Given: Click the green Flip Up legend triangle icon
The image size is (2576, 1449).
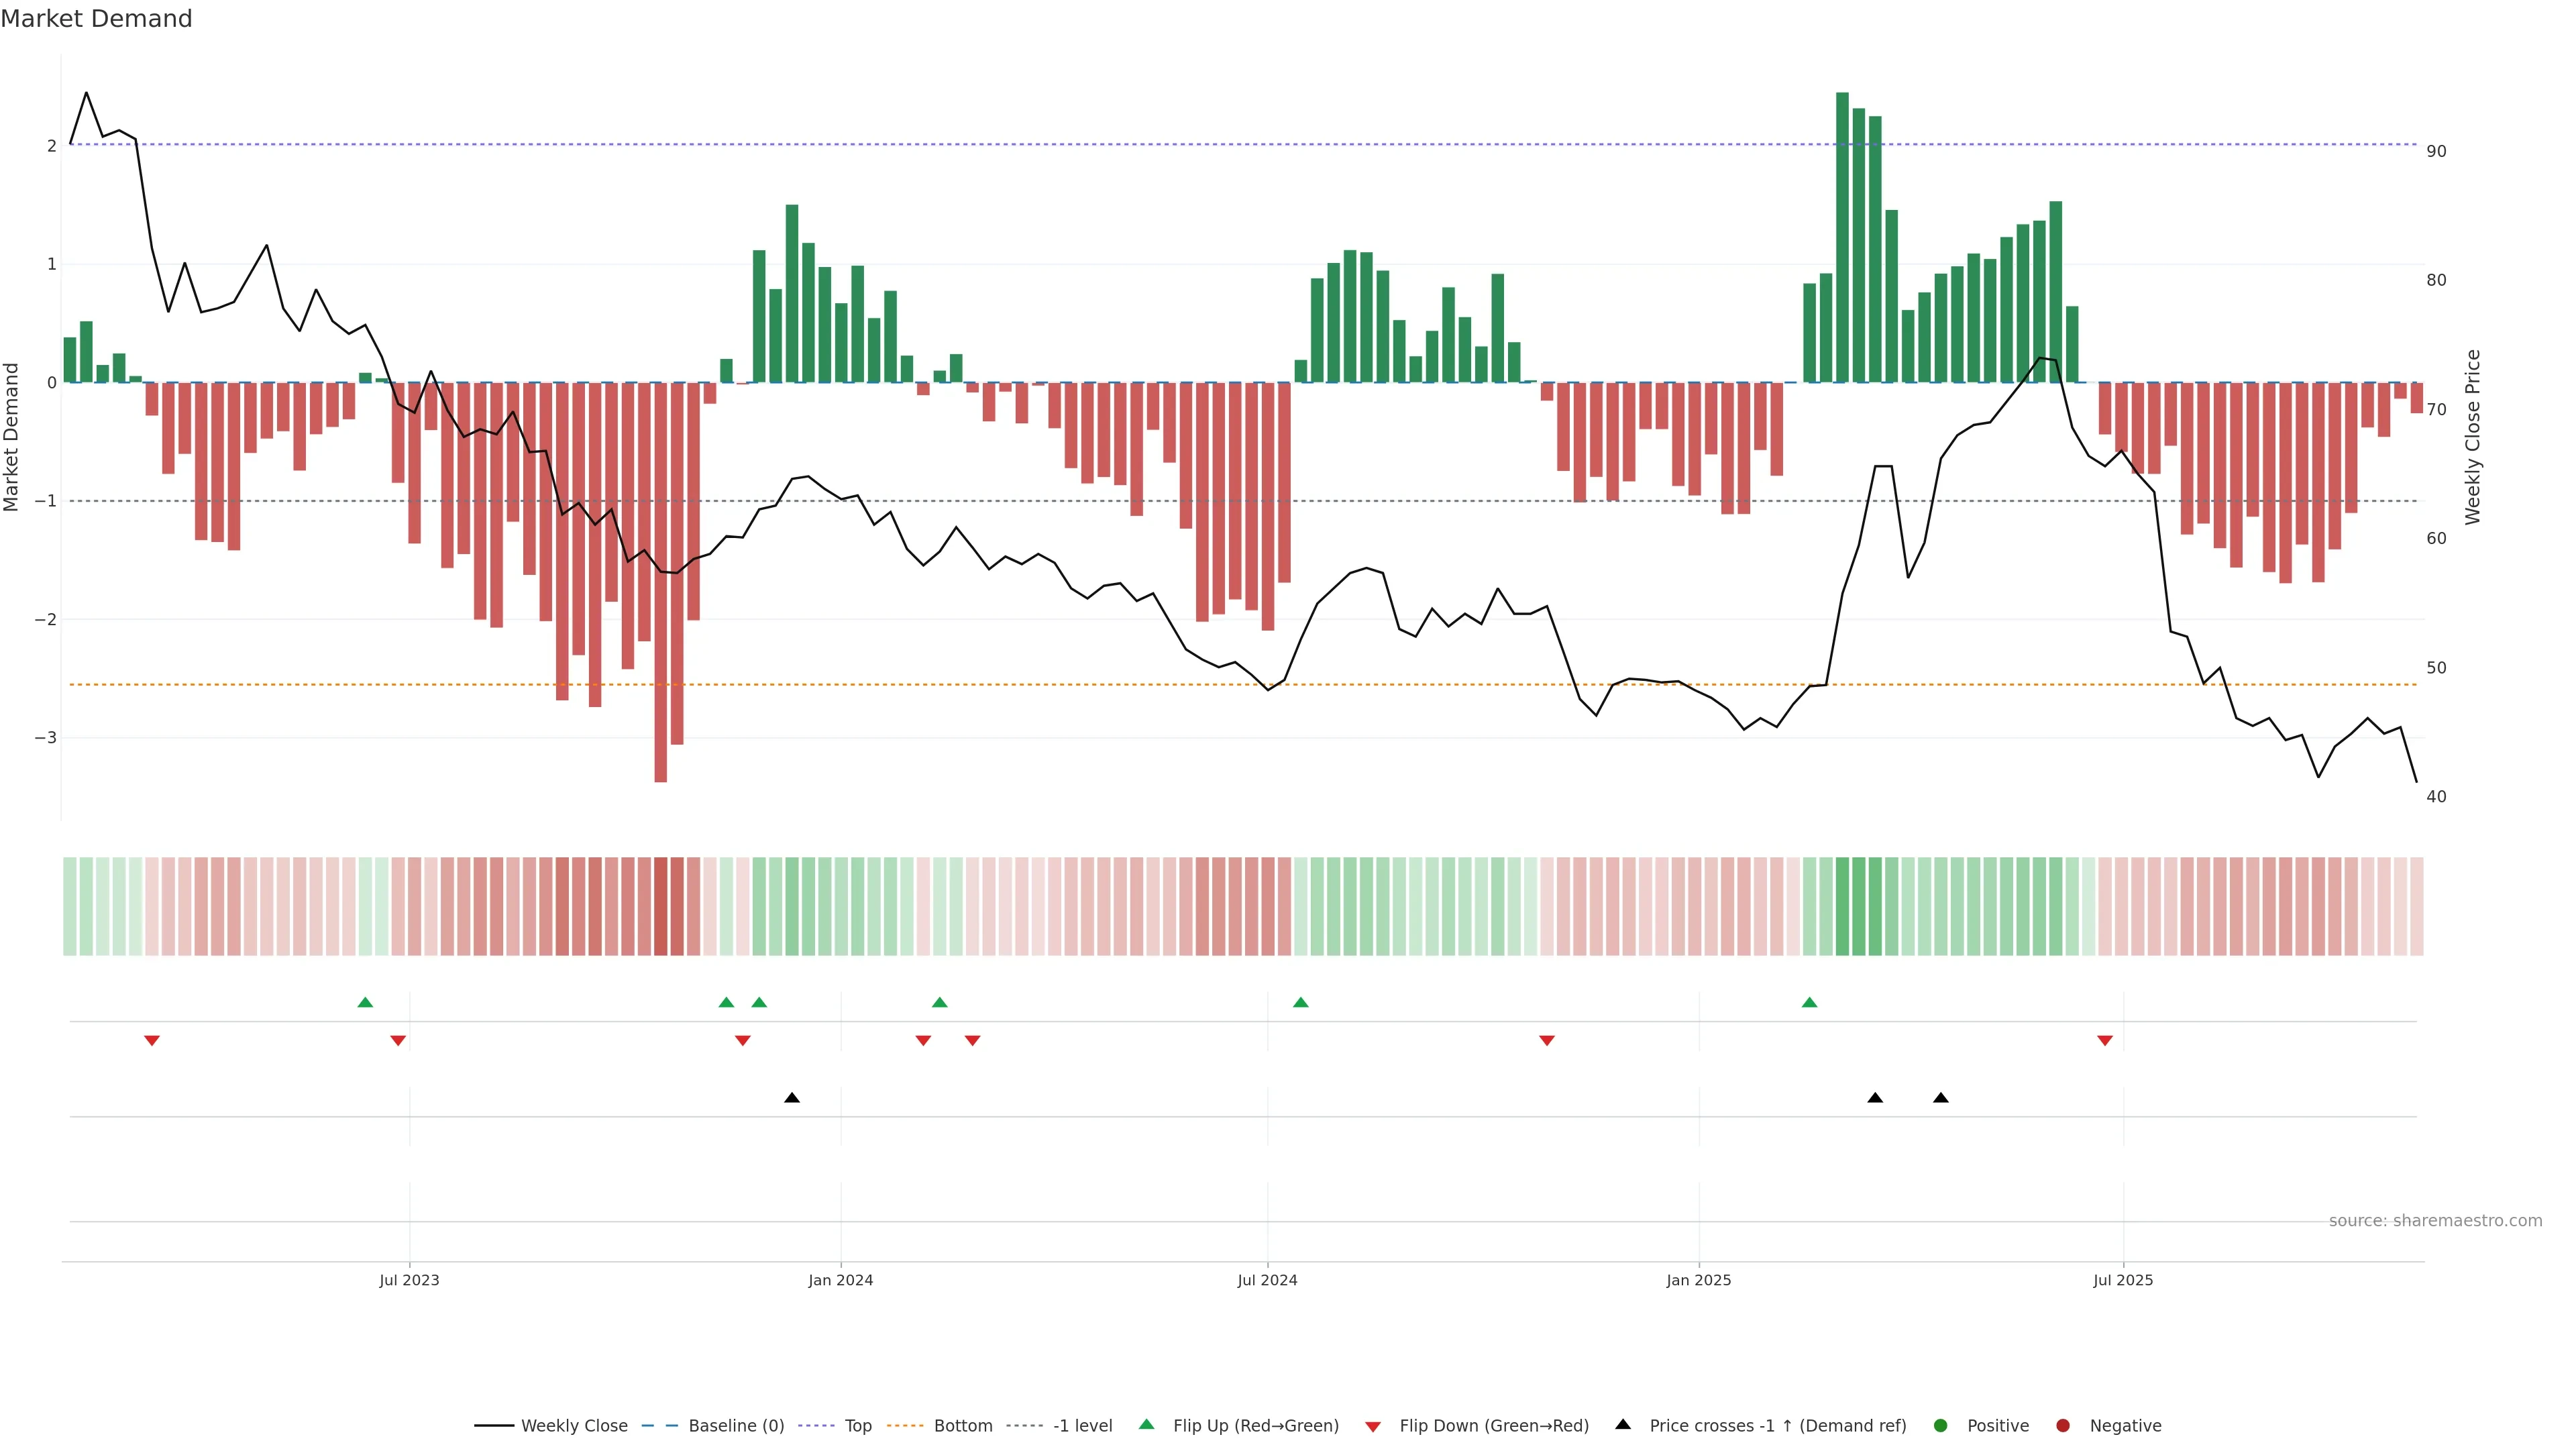Looking at the screenshot, I should pos(1146,1424).
